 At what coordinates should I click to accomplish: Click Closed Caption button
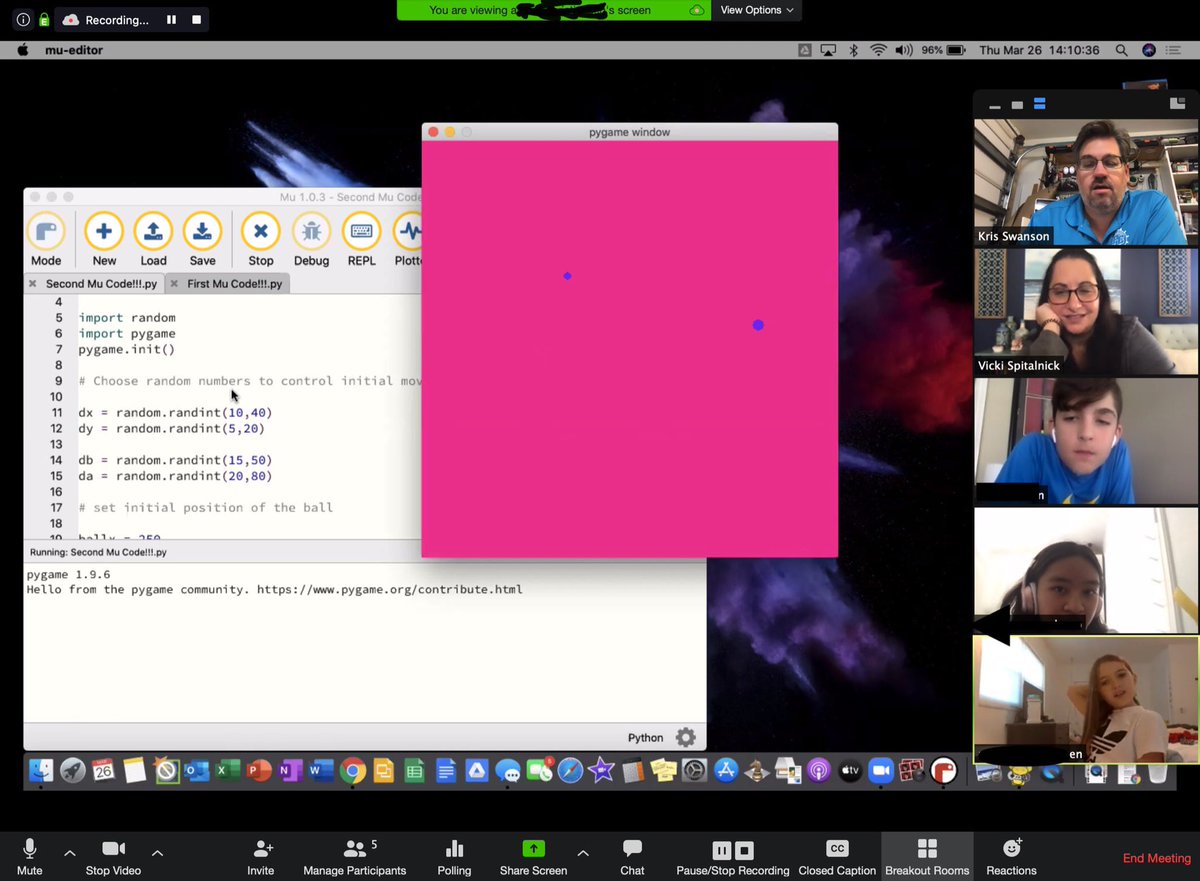pyautogui.click(x=837, y=857)
